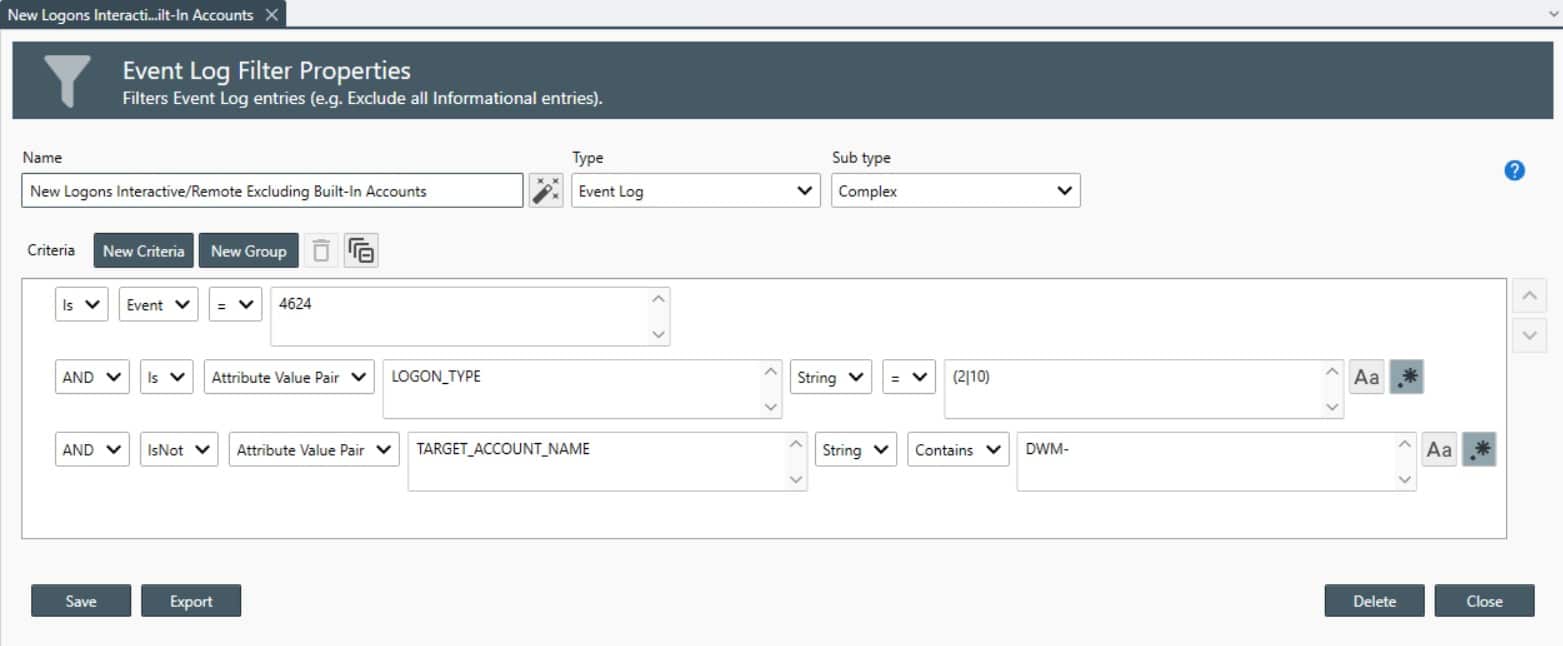Click the move criteria down chevron on right side
1563x646 pixels.
tap(1529, 333)
